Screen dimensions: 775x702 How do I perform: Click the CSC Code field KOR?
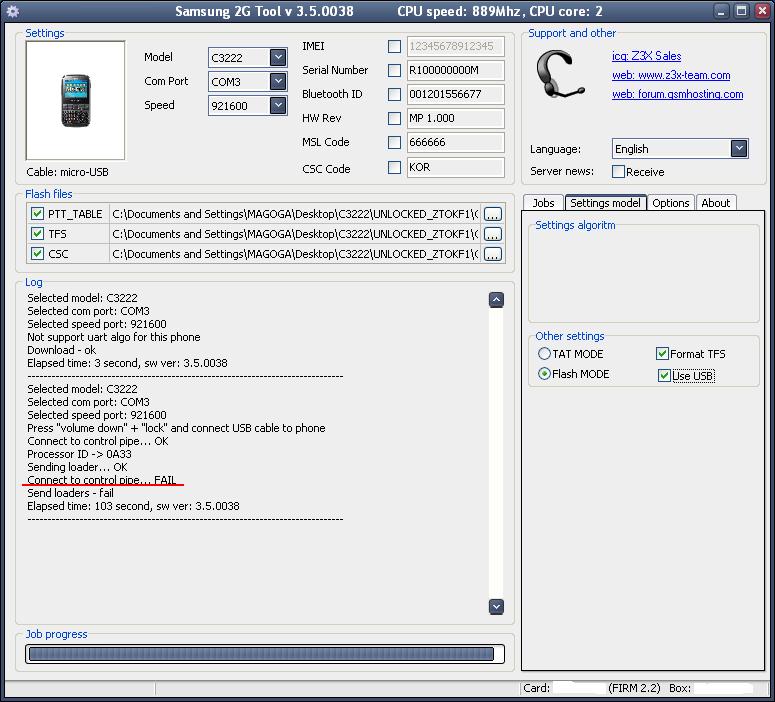tap(455, 167)
